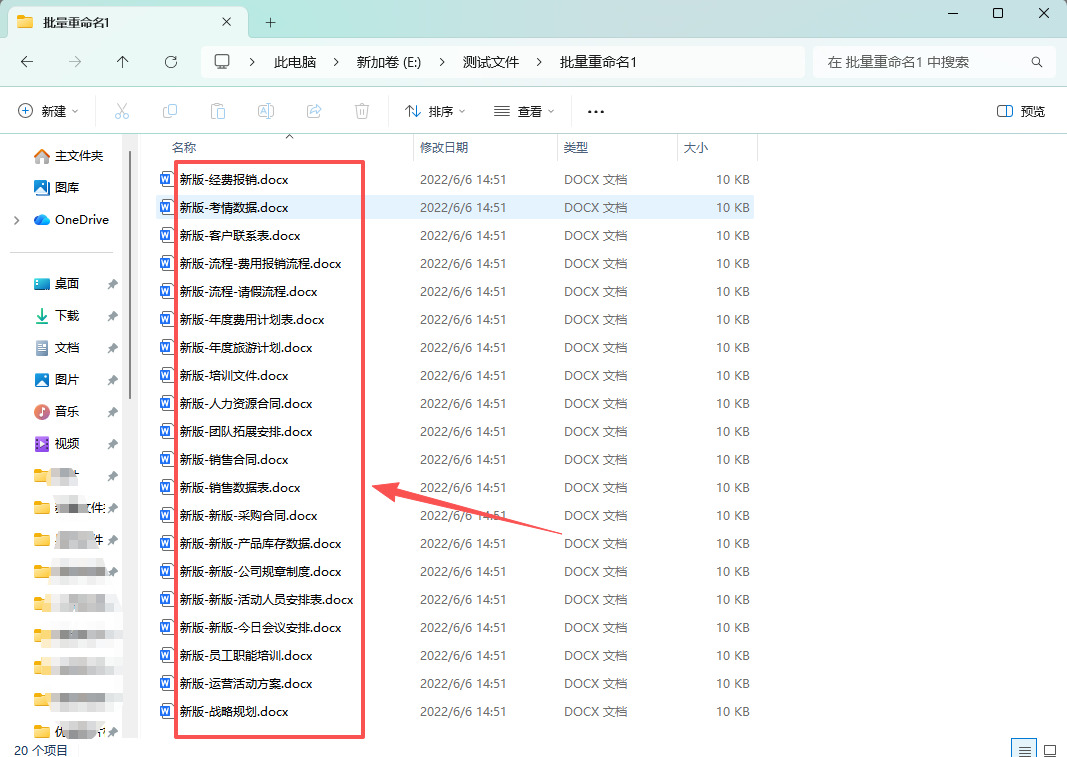Open the 排序 sort dropdown
The height and width of the screenshot is (757, 1067).
(x=436, y=111)
